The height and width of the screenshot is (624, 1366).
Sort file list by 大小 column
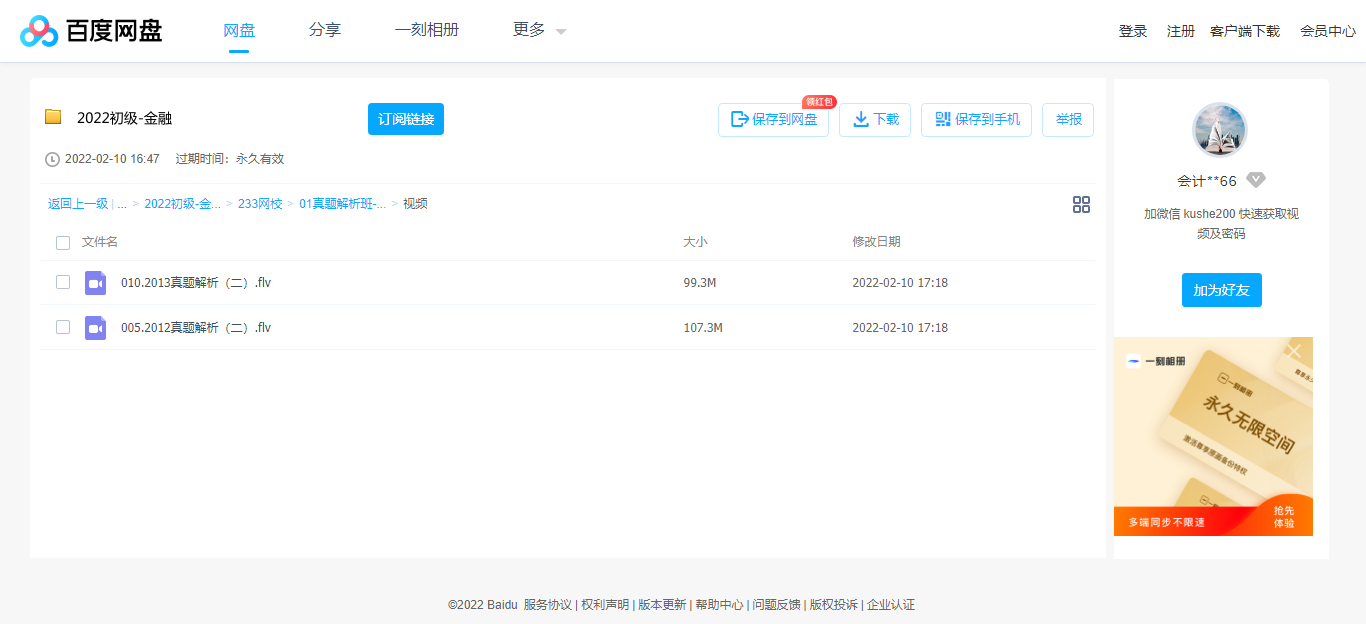[695, 242]
